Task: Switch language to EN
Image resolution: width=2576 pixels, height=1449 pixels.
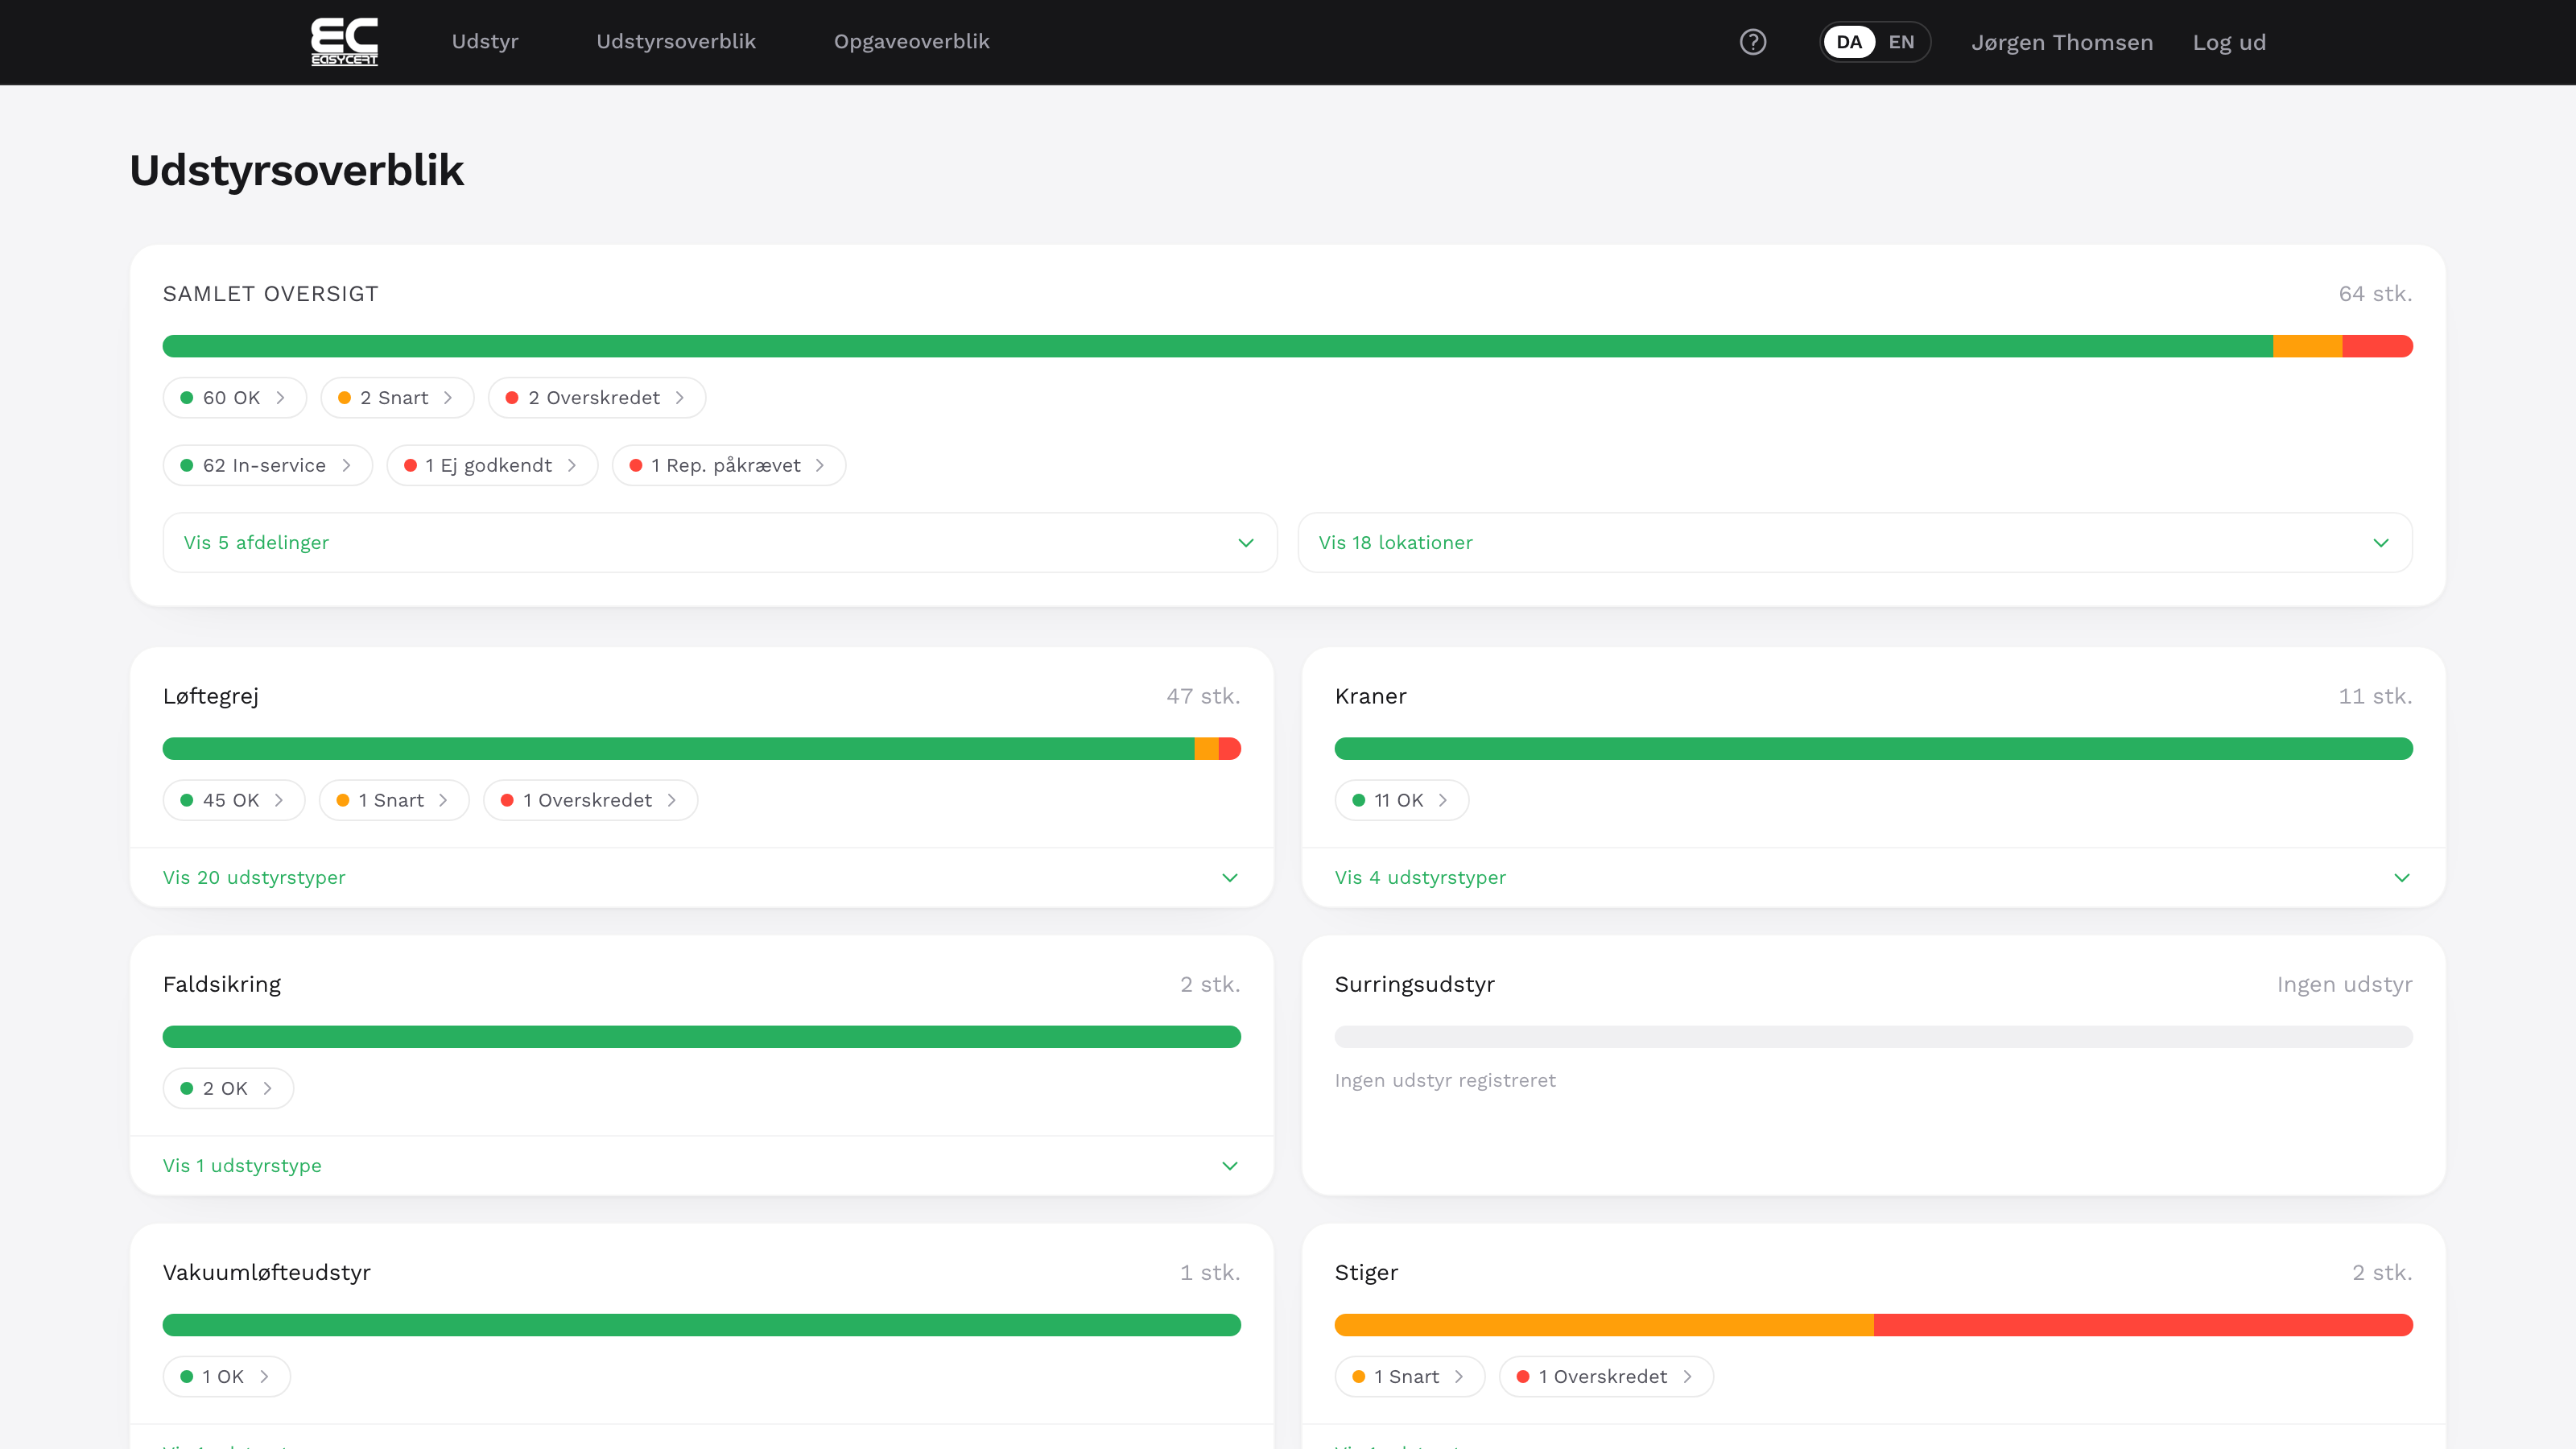Action: click(x=1901, y=42)
